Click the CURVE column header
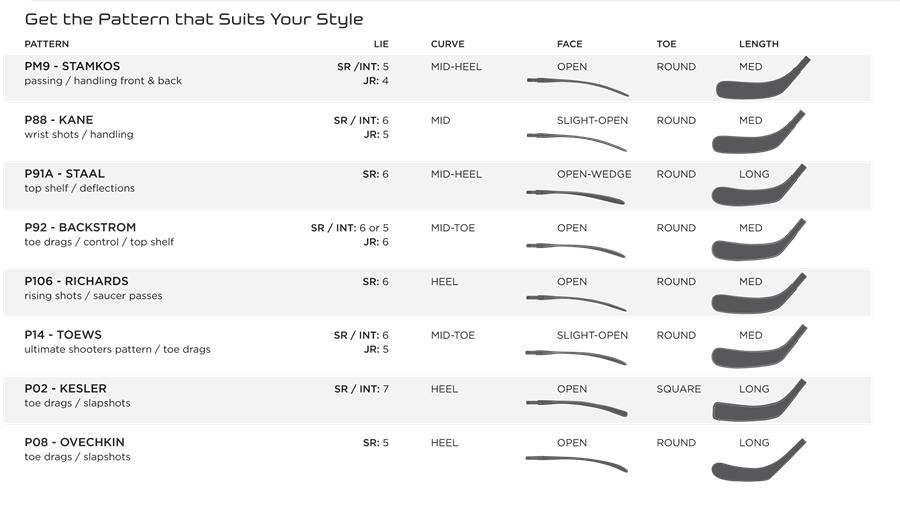This screenshot has width=900, height=506. [x=448, y=44]
